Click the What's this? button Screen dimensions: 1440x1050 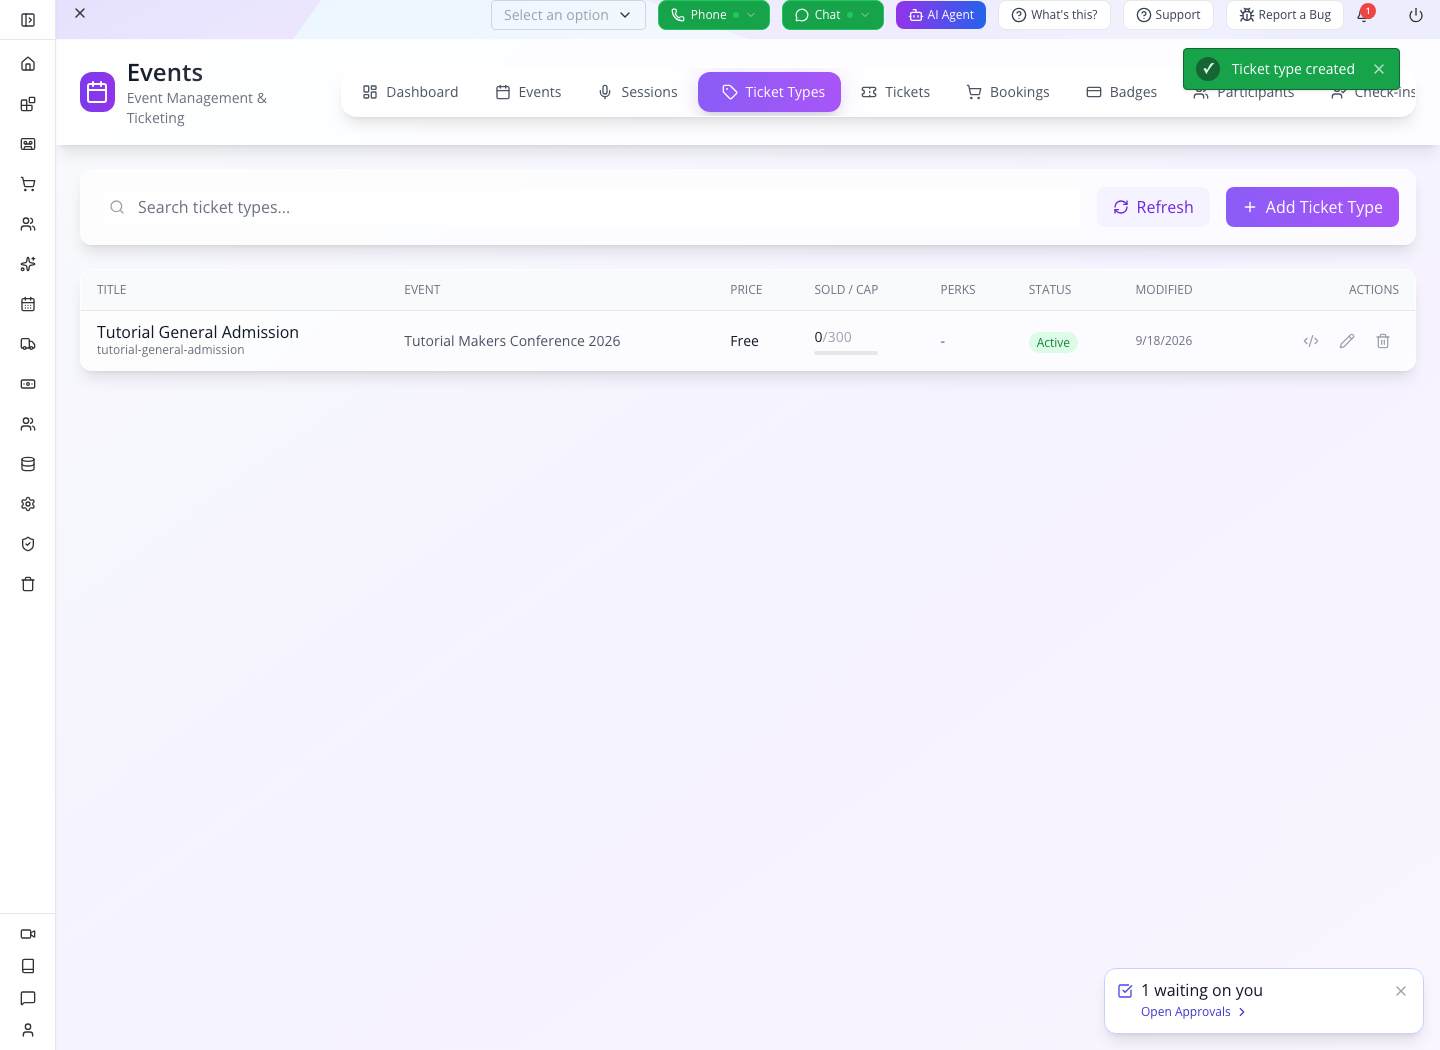1054,15
